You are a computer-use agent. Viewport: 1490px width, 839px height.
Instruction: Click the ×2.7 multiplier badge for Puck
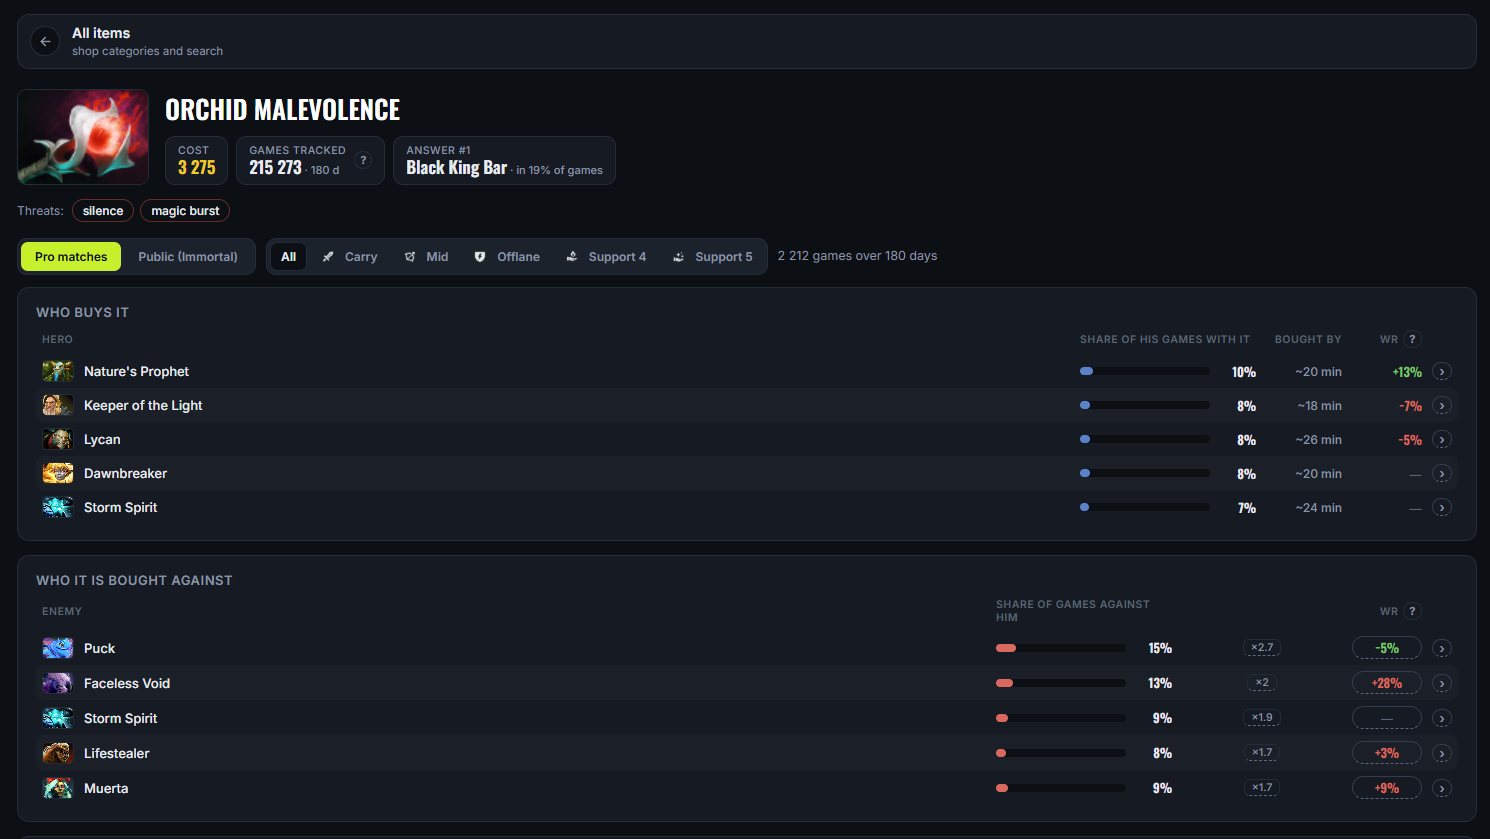[1262, 648]
